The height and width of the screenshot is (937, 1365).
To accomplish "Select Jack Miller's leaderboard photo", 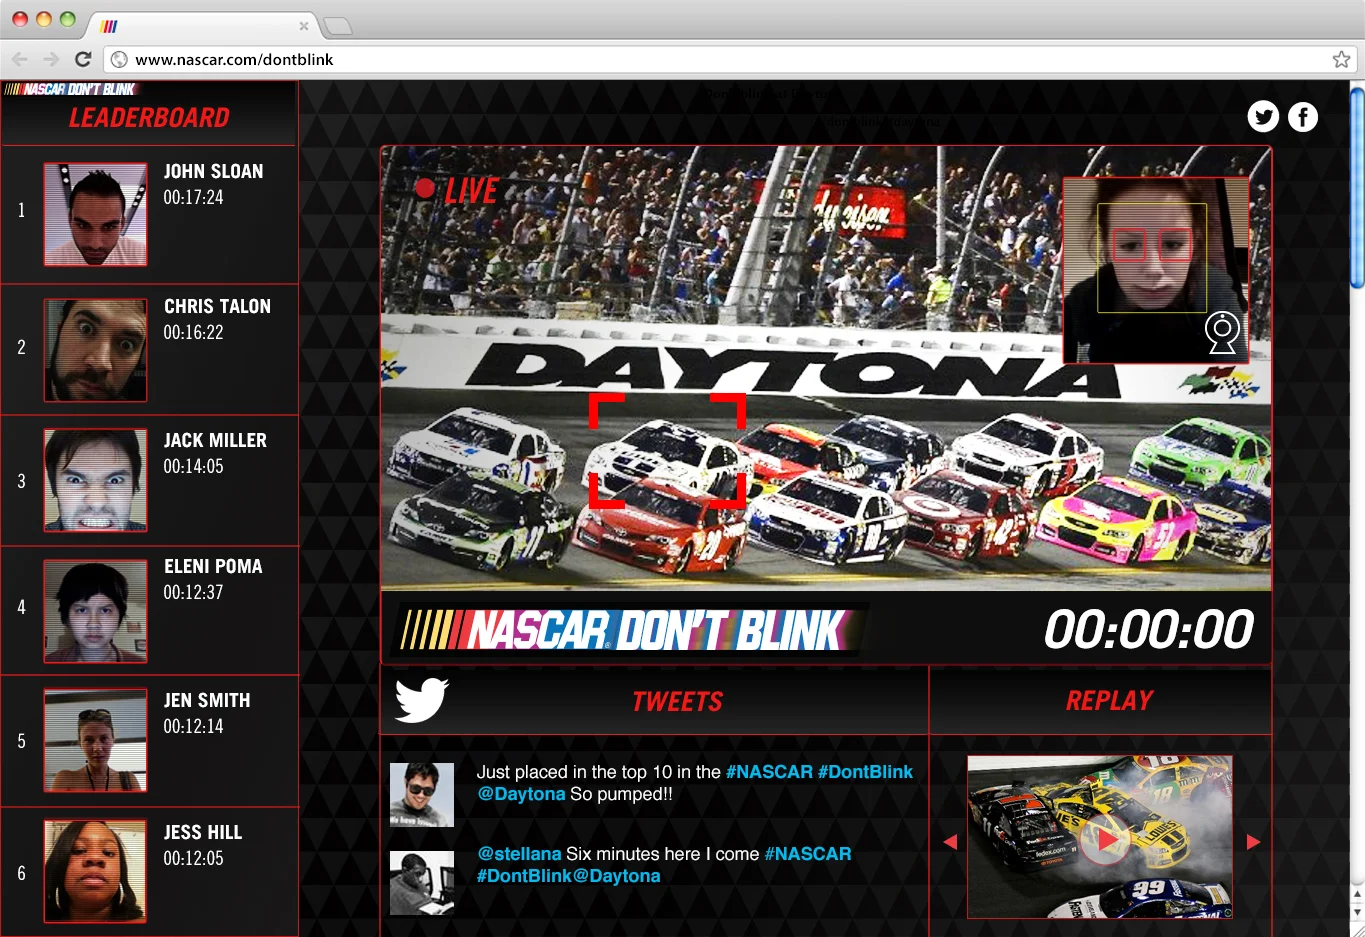I will tap(95, 480).
